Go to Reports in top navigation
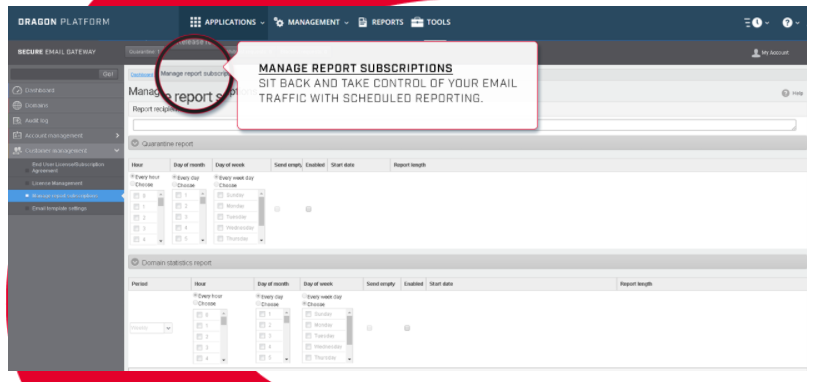The height and width of the screenshot is (382, 822). pyautogui.click(x=381, y=22)
